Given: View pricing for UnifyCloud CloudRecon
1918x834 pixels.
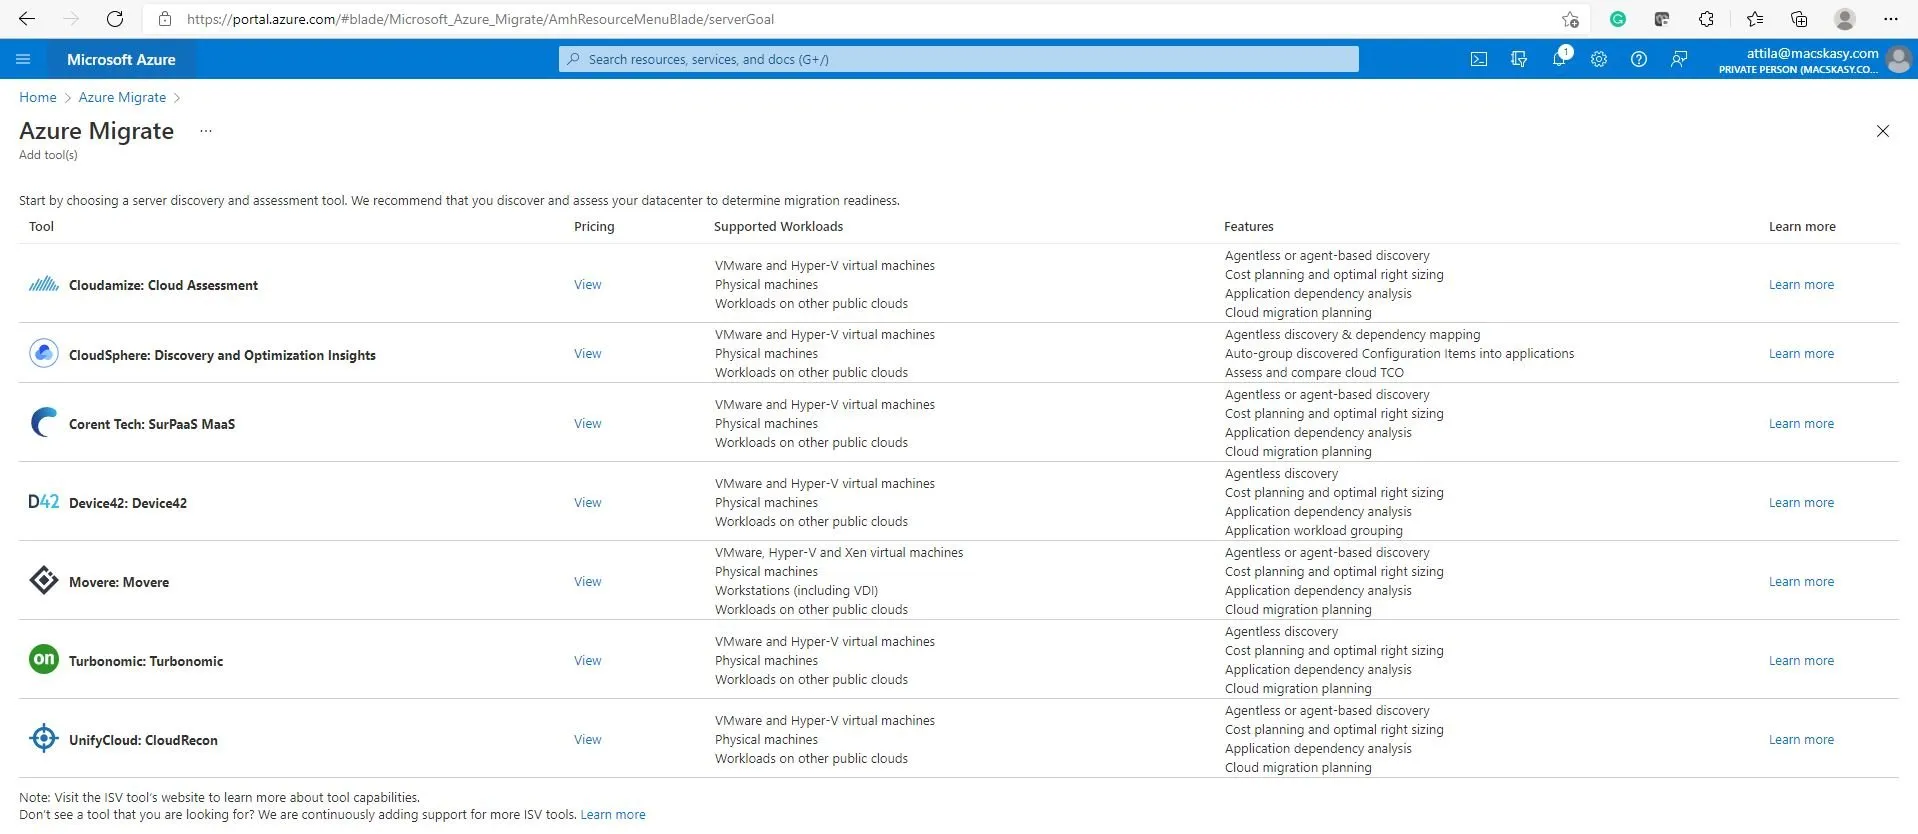Looking at the screenshot, I should point(588,740).
